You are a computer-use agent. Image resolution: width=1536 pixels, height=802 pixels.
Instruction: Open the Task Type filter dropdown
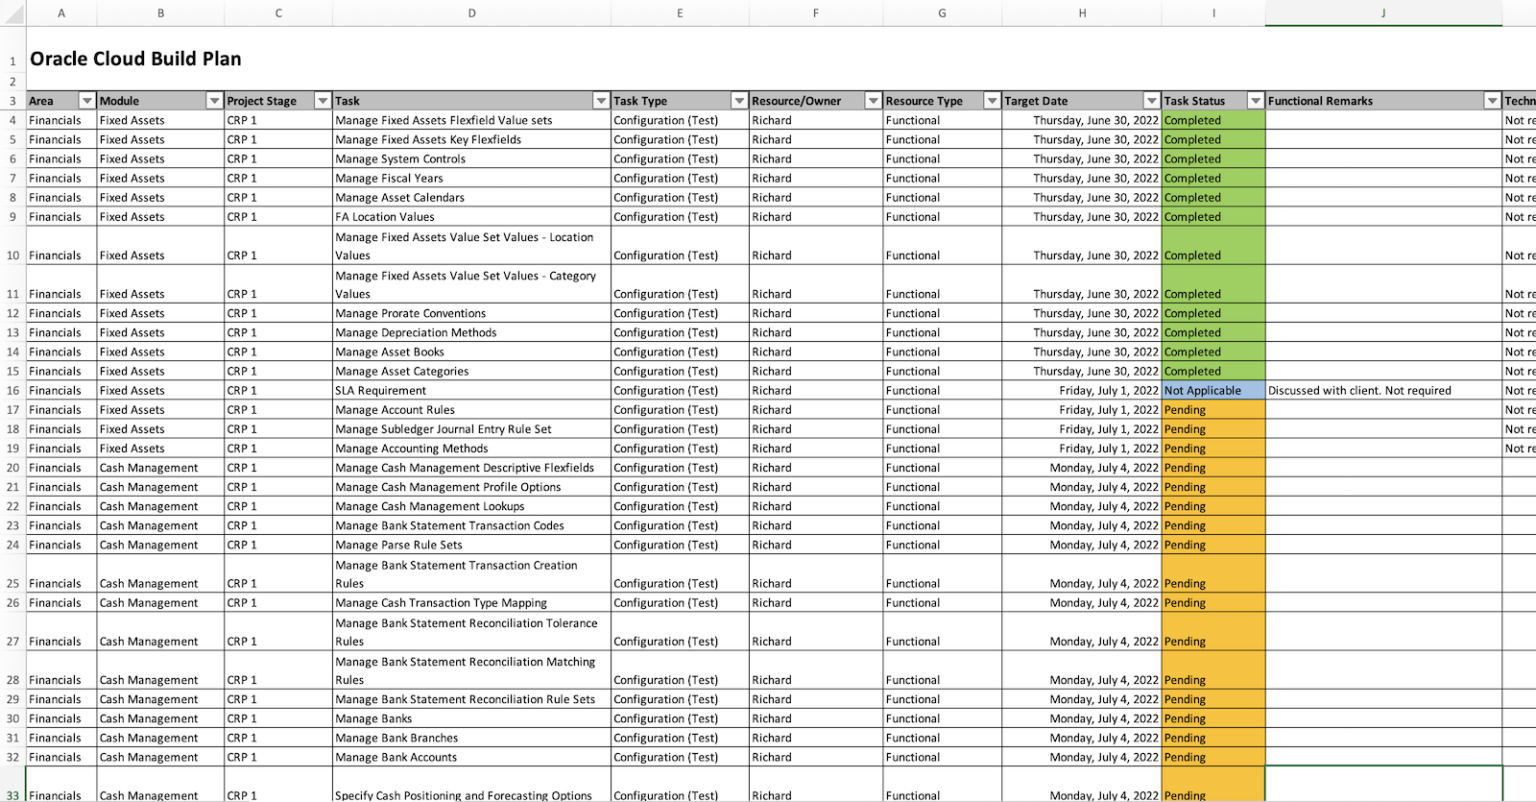coord(739,100)
